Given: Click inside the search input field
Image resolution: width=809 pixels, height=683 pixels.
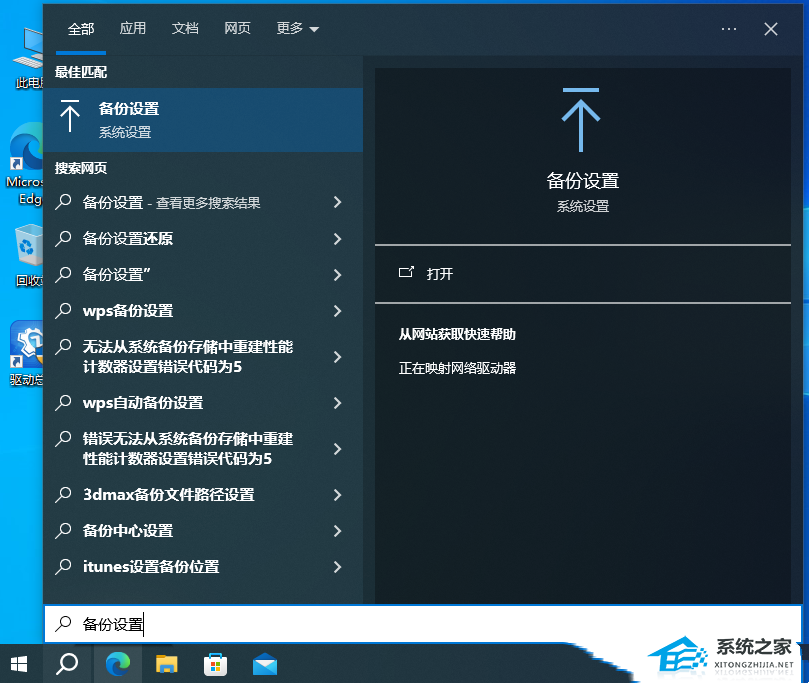Looking at the screenshot, I should click(200, 623).
